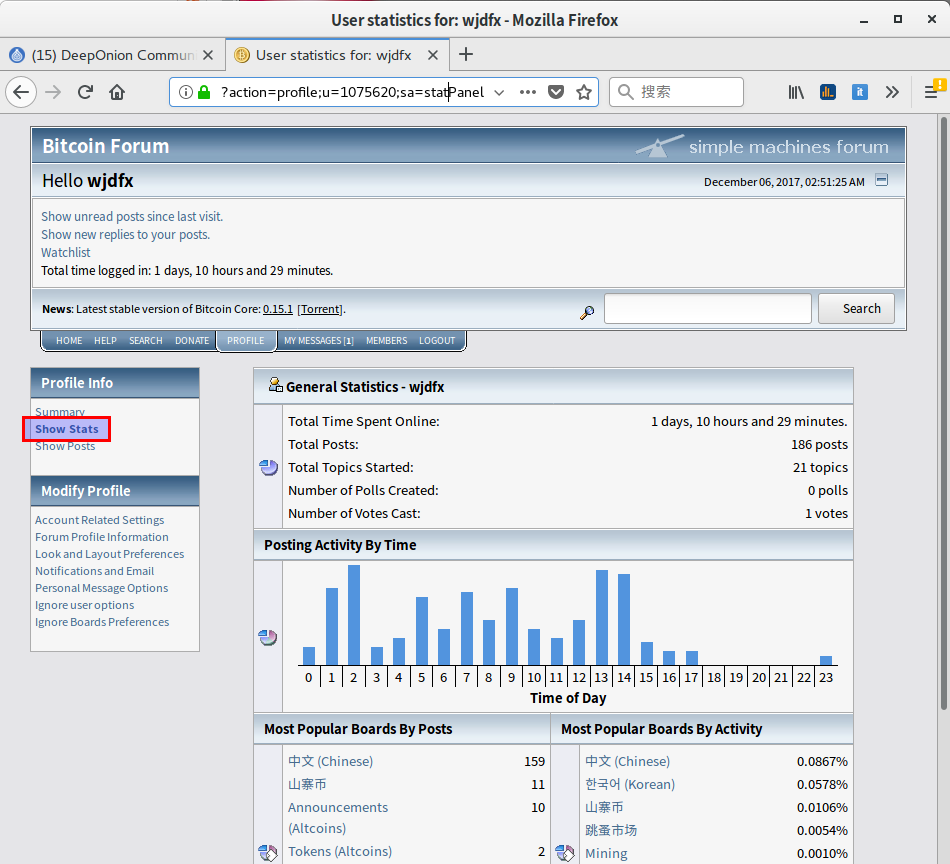Open Show Posts in Profile Info

65,446
